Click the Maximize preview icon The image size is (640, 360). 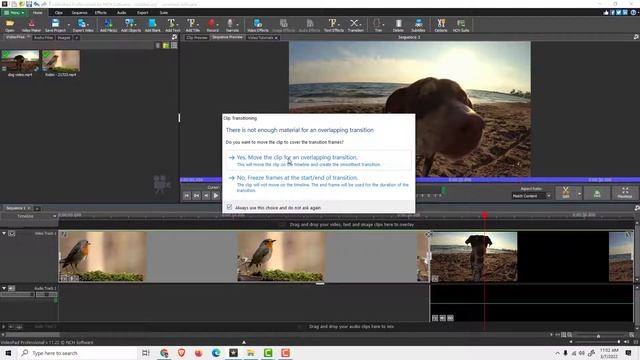(x=625, y=193)
